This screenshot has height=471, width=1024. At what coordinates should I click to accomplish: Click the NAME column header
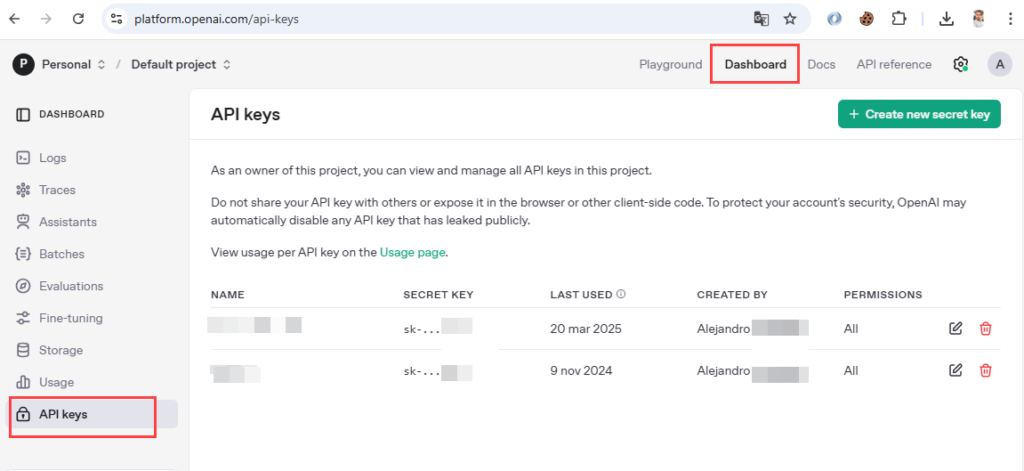227,295
